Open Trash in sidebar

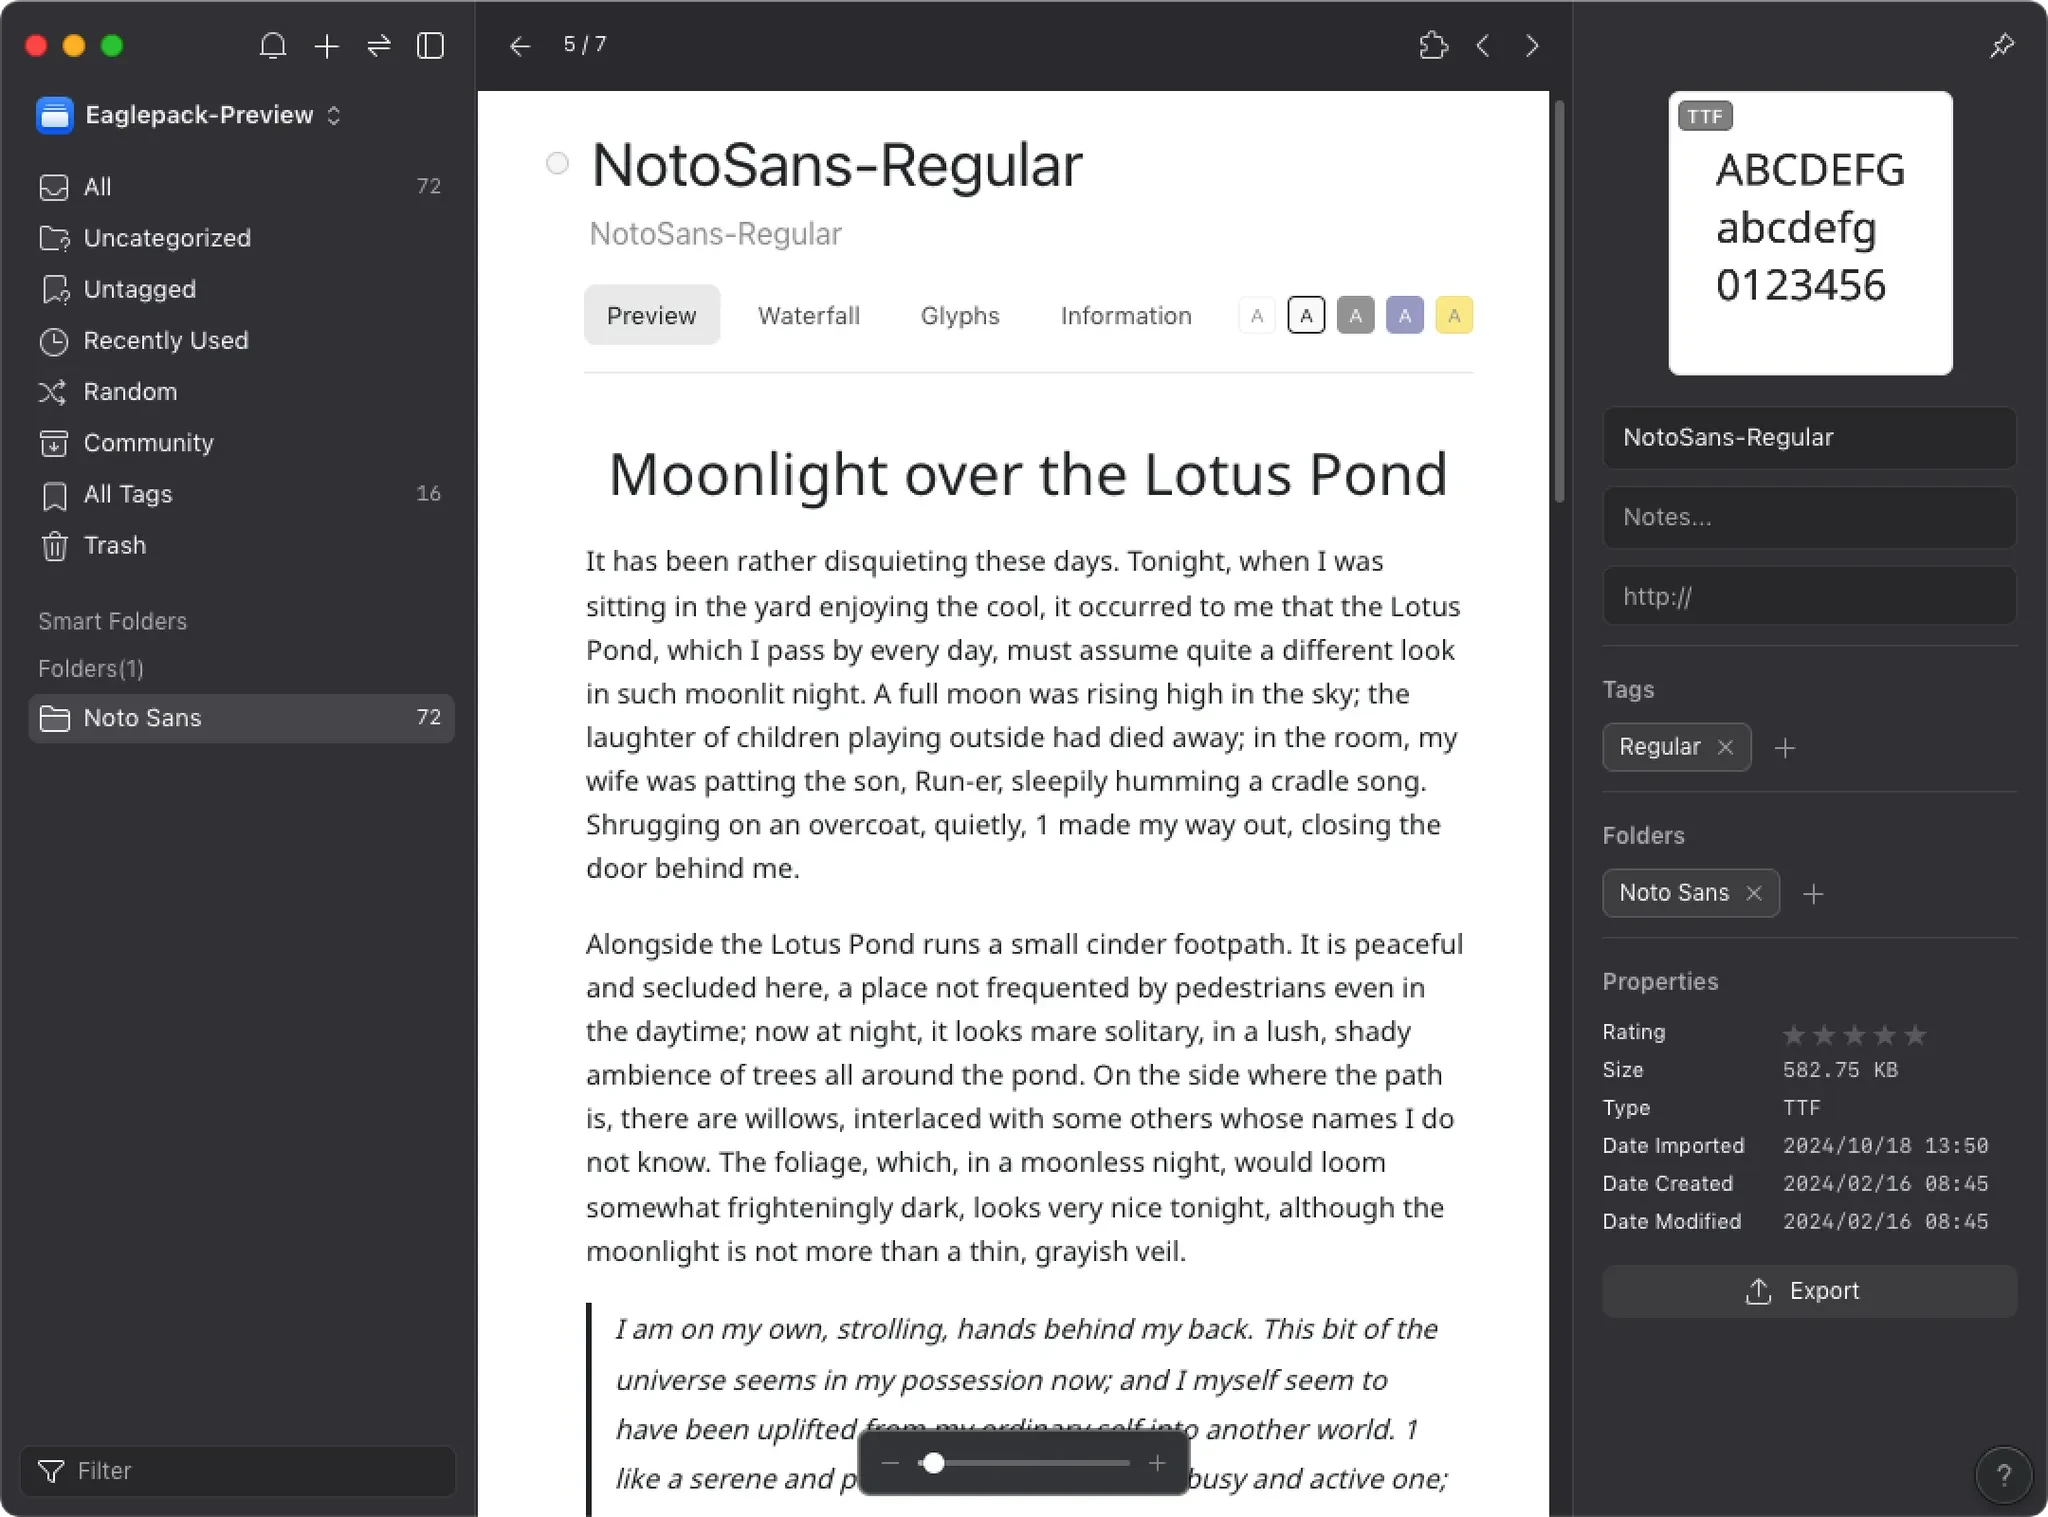coord(241,545)
